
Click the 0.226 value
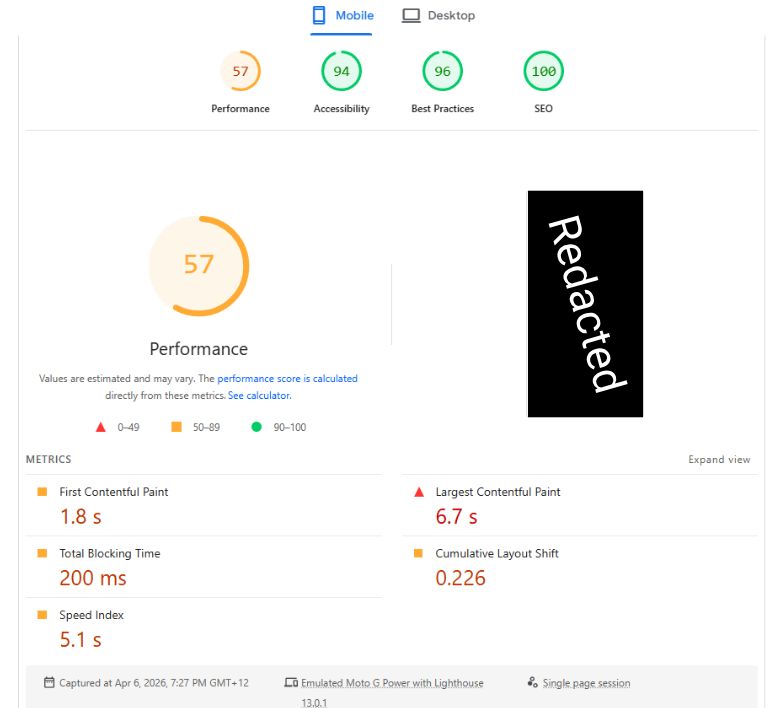tap(460, 578)
